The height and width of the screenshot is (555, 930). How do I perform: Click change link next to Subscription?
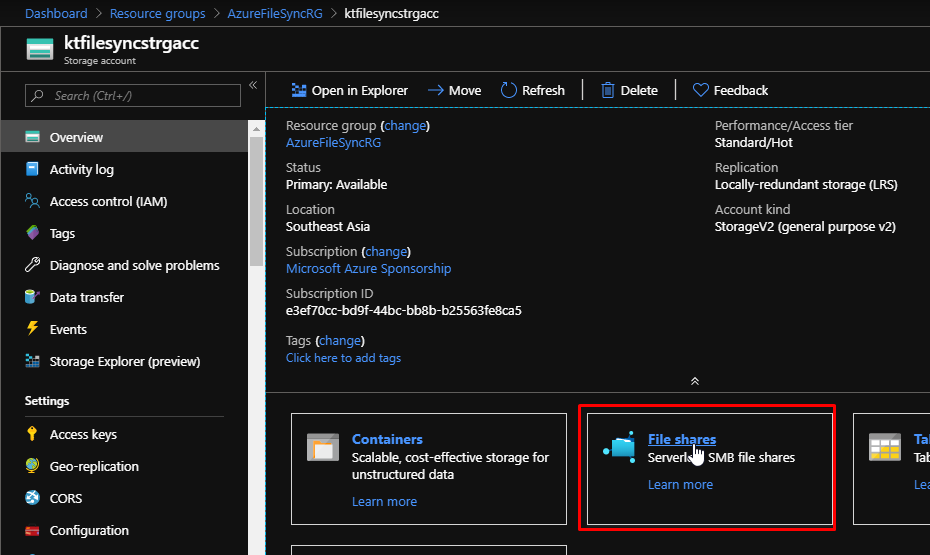(x=386, y=251)
